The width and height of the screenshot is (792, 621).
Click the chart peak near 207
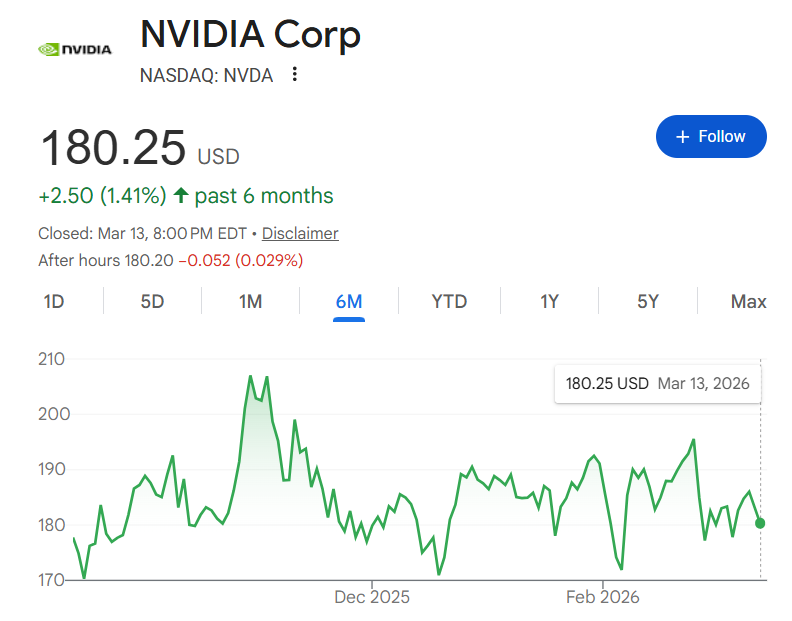coord(250,377)
